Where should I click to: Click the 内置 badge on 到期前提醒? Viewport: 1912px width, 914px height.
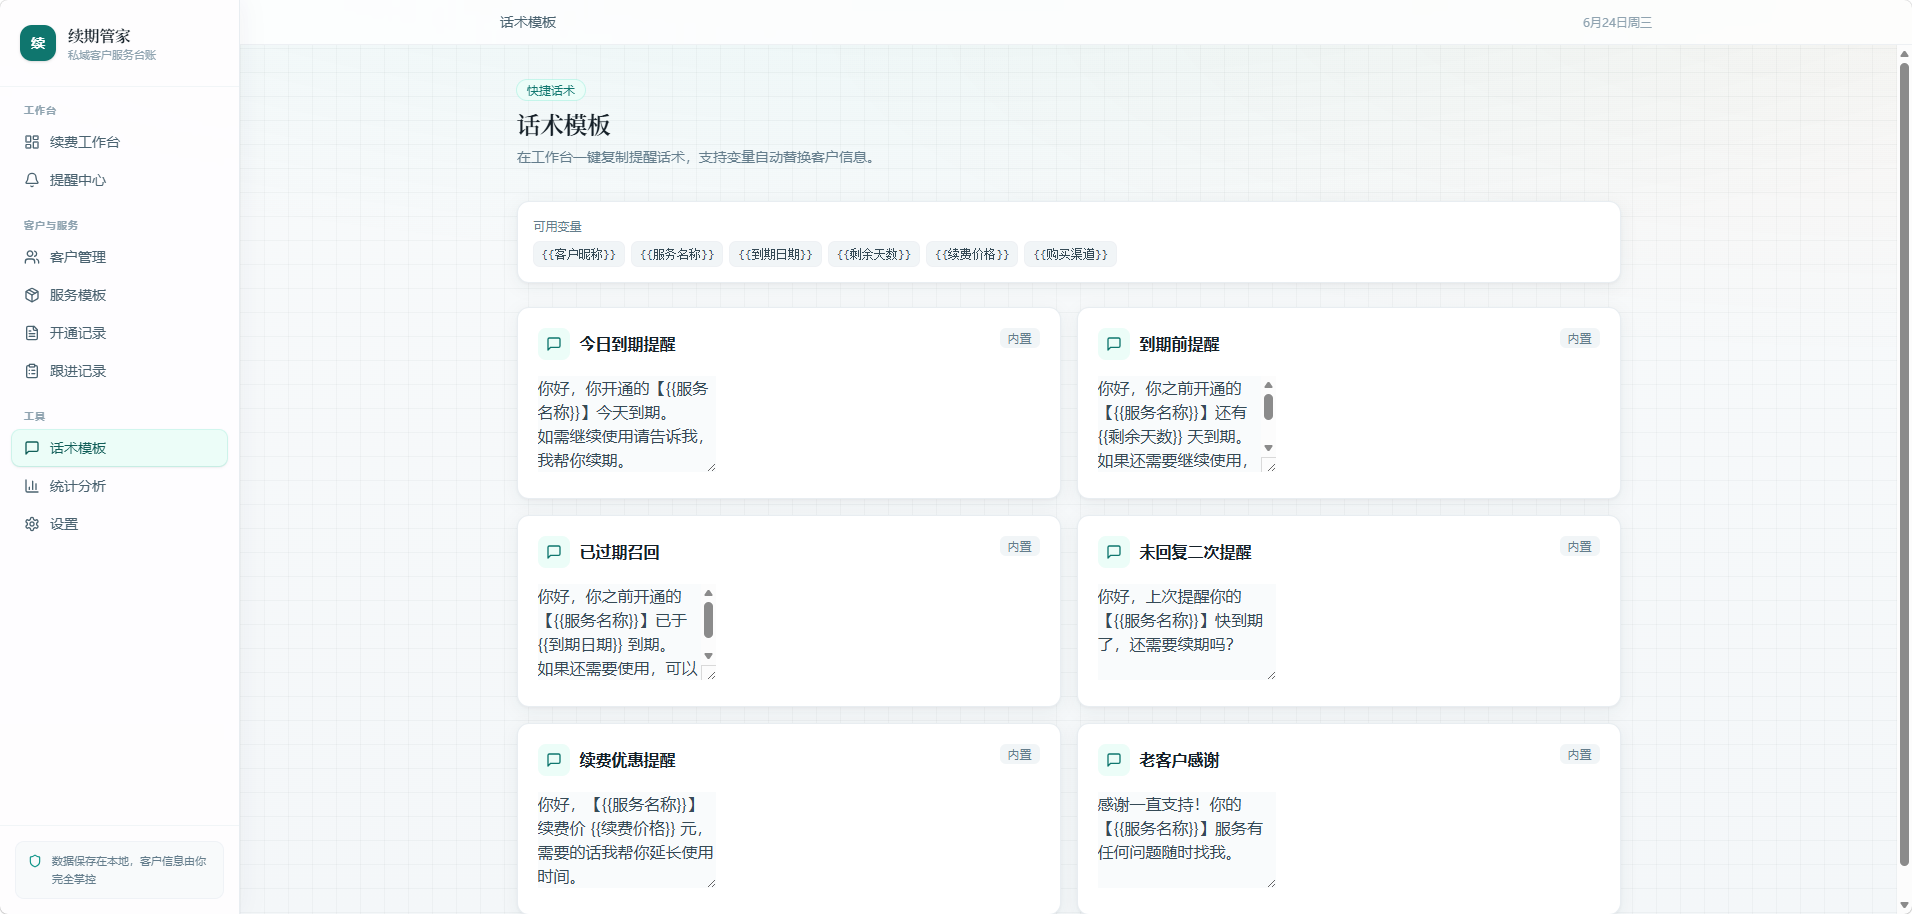coord(1580,338)
